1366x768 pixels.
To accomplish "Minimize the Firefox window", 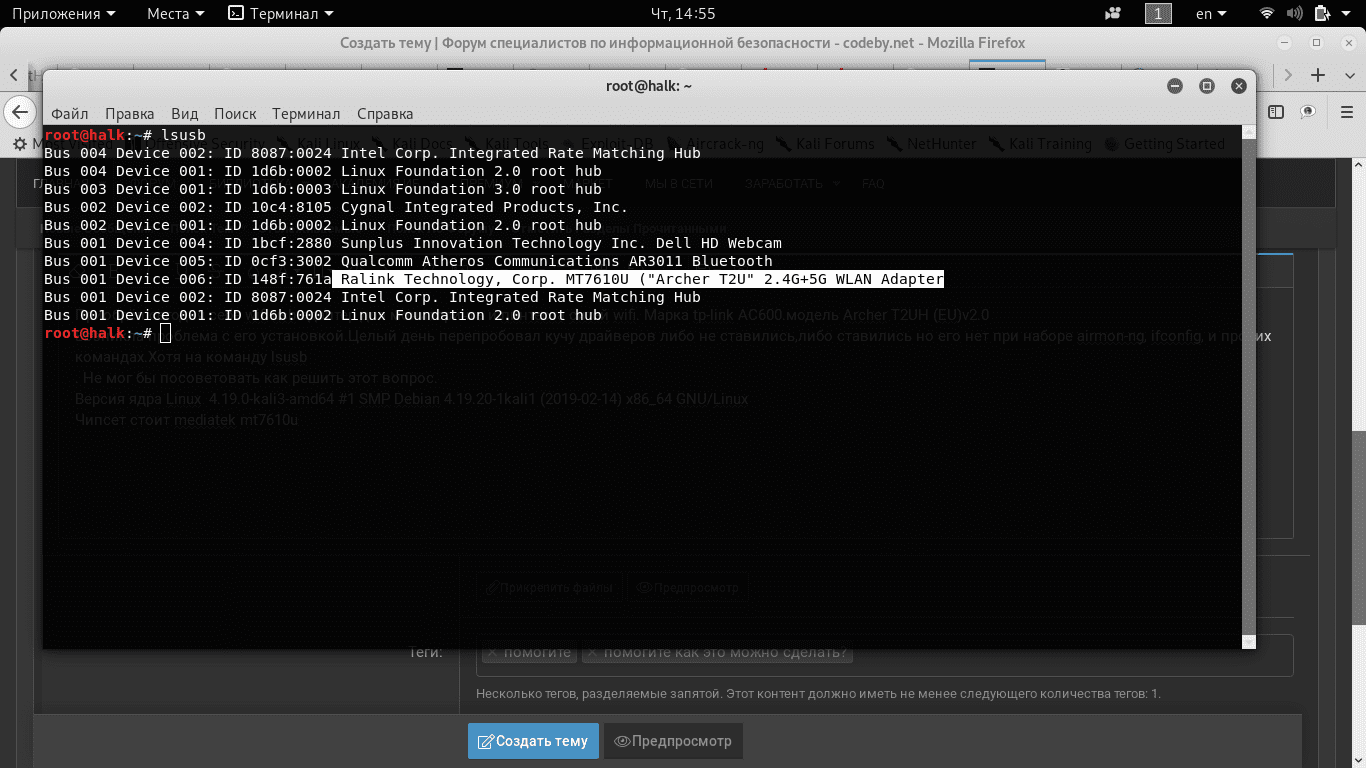I will [1285, 43].
